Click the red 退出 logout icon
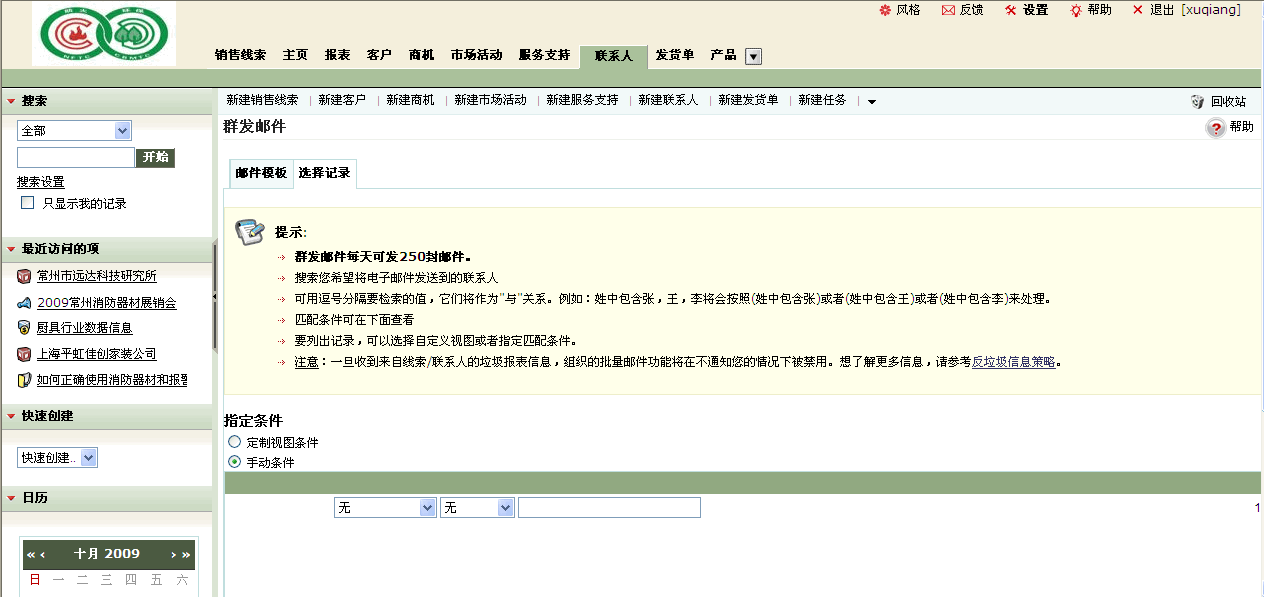The height and width of the screenshot is (597, 1264). (x=1138, y=10)
